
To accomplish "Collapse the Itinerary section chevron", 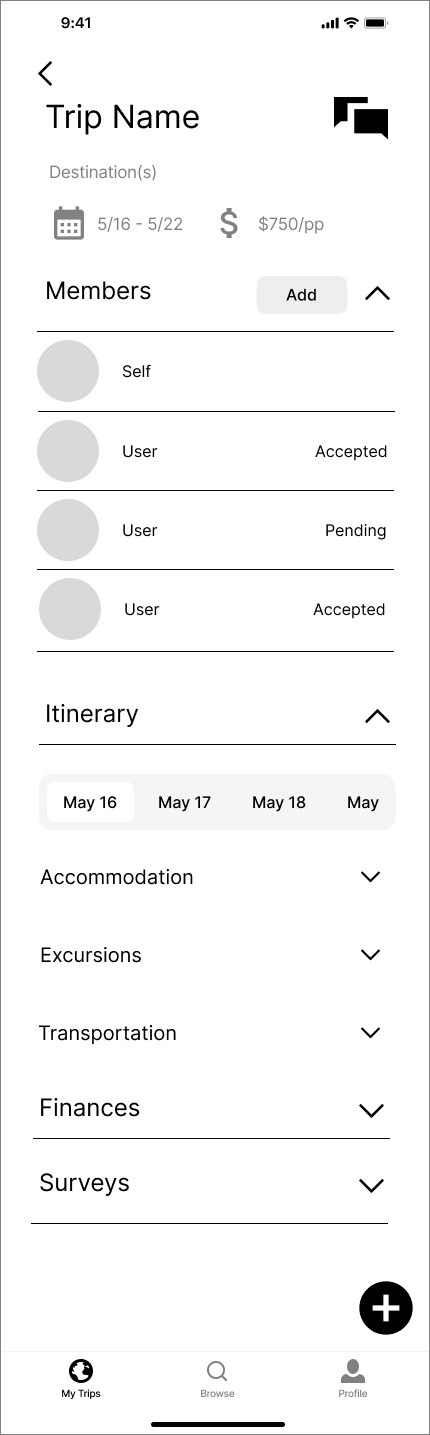I will pyautogui.click(x=377, y=716).
